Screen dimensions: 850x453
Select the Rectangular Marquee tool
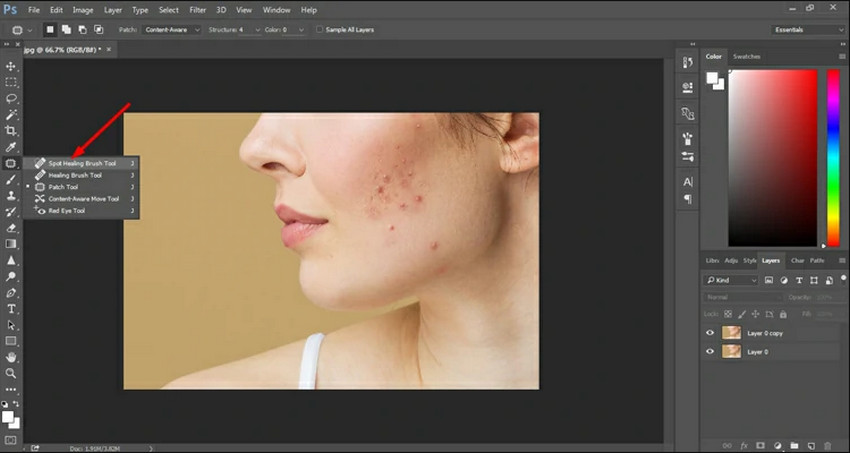[10, 82]
